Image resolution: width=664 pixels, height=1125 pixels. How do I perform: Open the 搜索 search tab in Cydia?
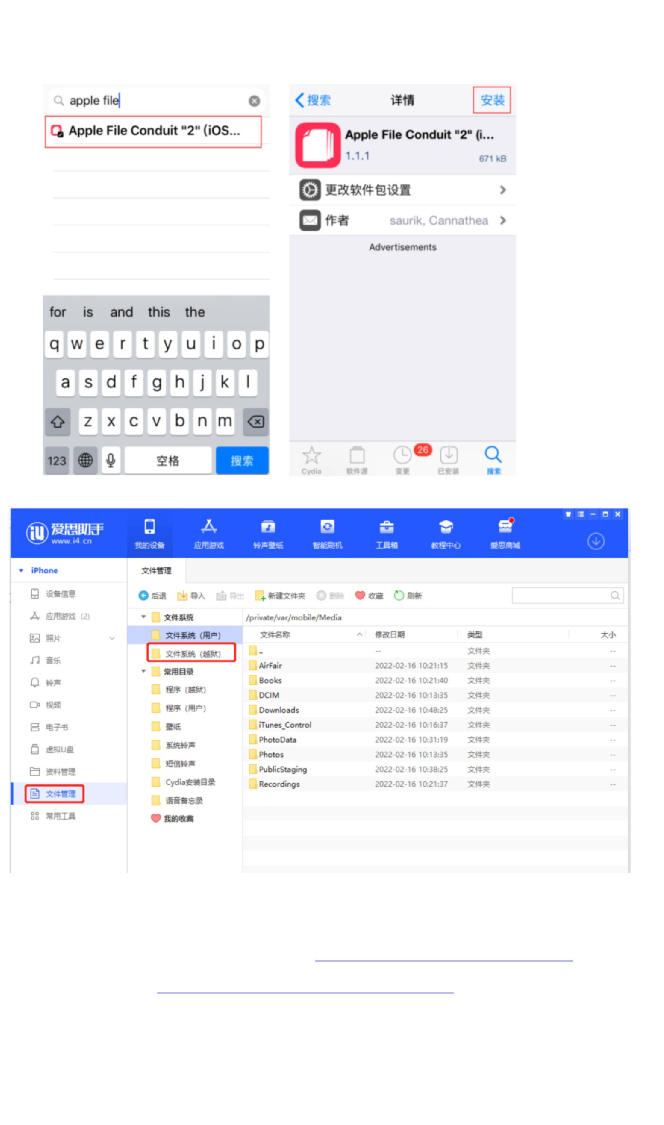493,460
